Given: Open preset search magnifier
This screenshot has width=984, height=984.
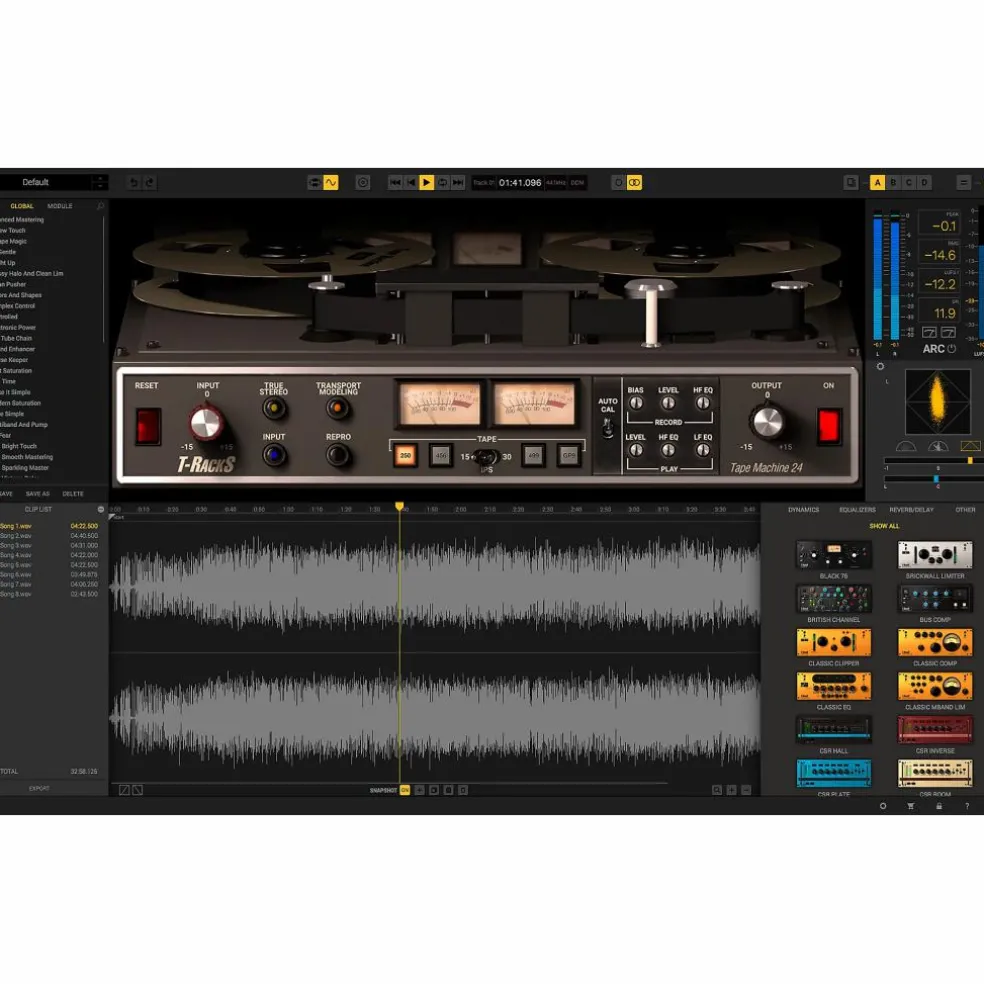Looking at the screenshot, I should click(100, 206).
